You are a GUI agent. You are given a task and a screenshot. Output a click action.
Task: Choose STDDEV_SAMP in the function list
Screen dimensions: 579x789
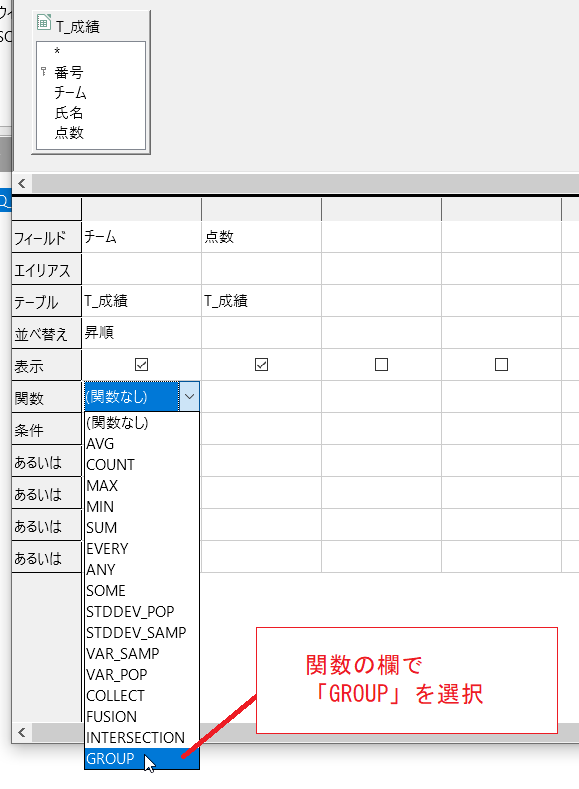pyautogui.click(x=141, y=633)
